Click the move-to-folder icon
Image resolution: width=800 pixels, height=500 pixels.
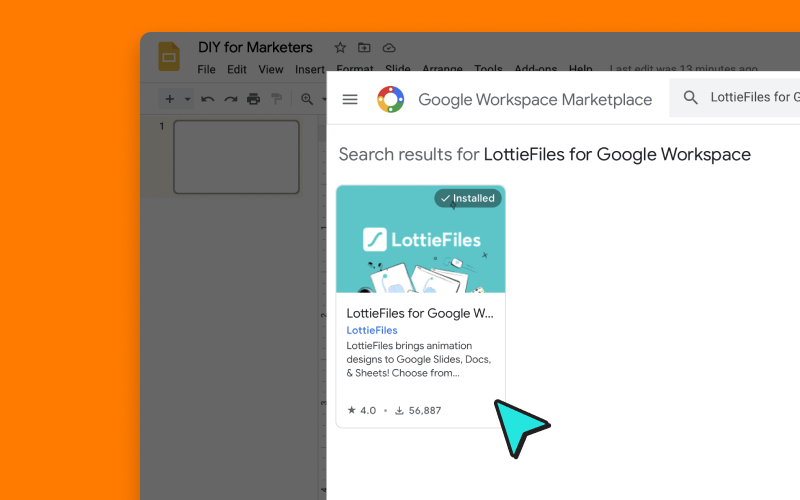click(364, 47)
